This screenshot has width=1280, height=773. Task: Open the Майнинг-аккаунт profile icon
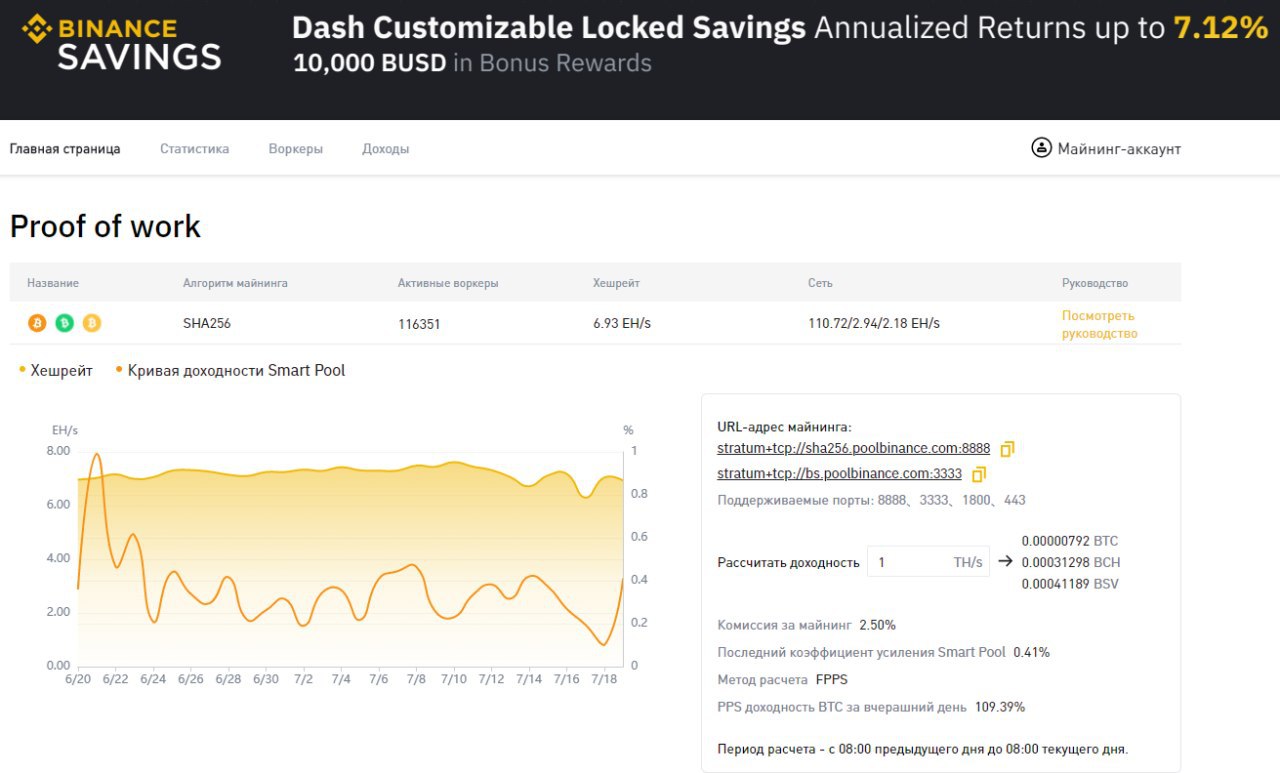[x=1041, y=148]
